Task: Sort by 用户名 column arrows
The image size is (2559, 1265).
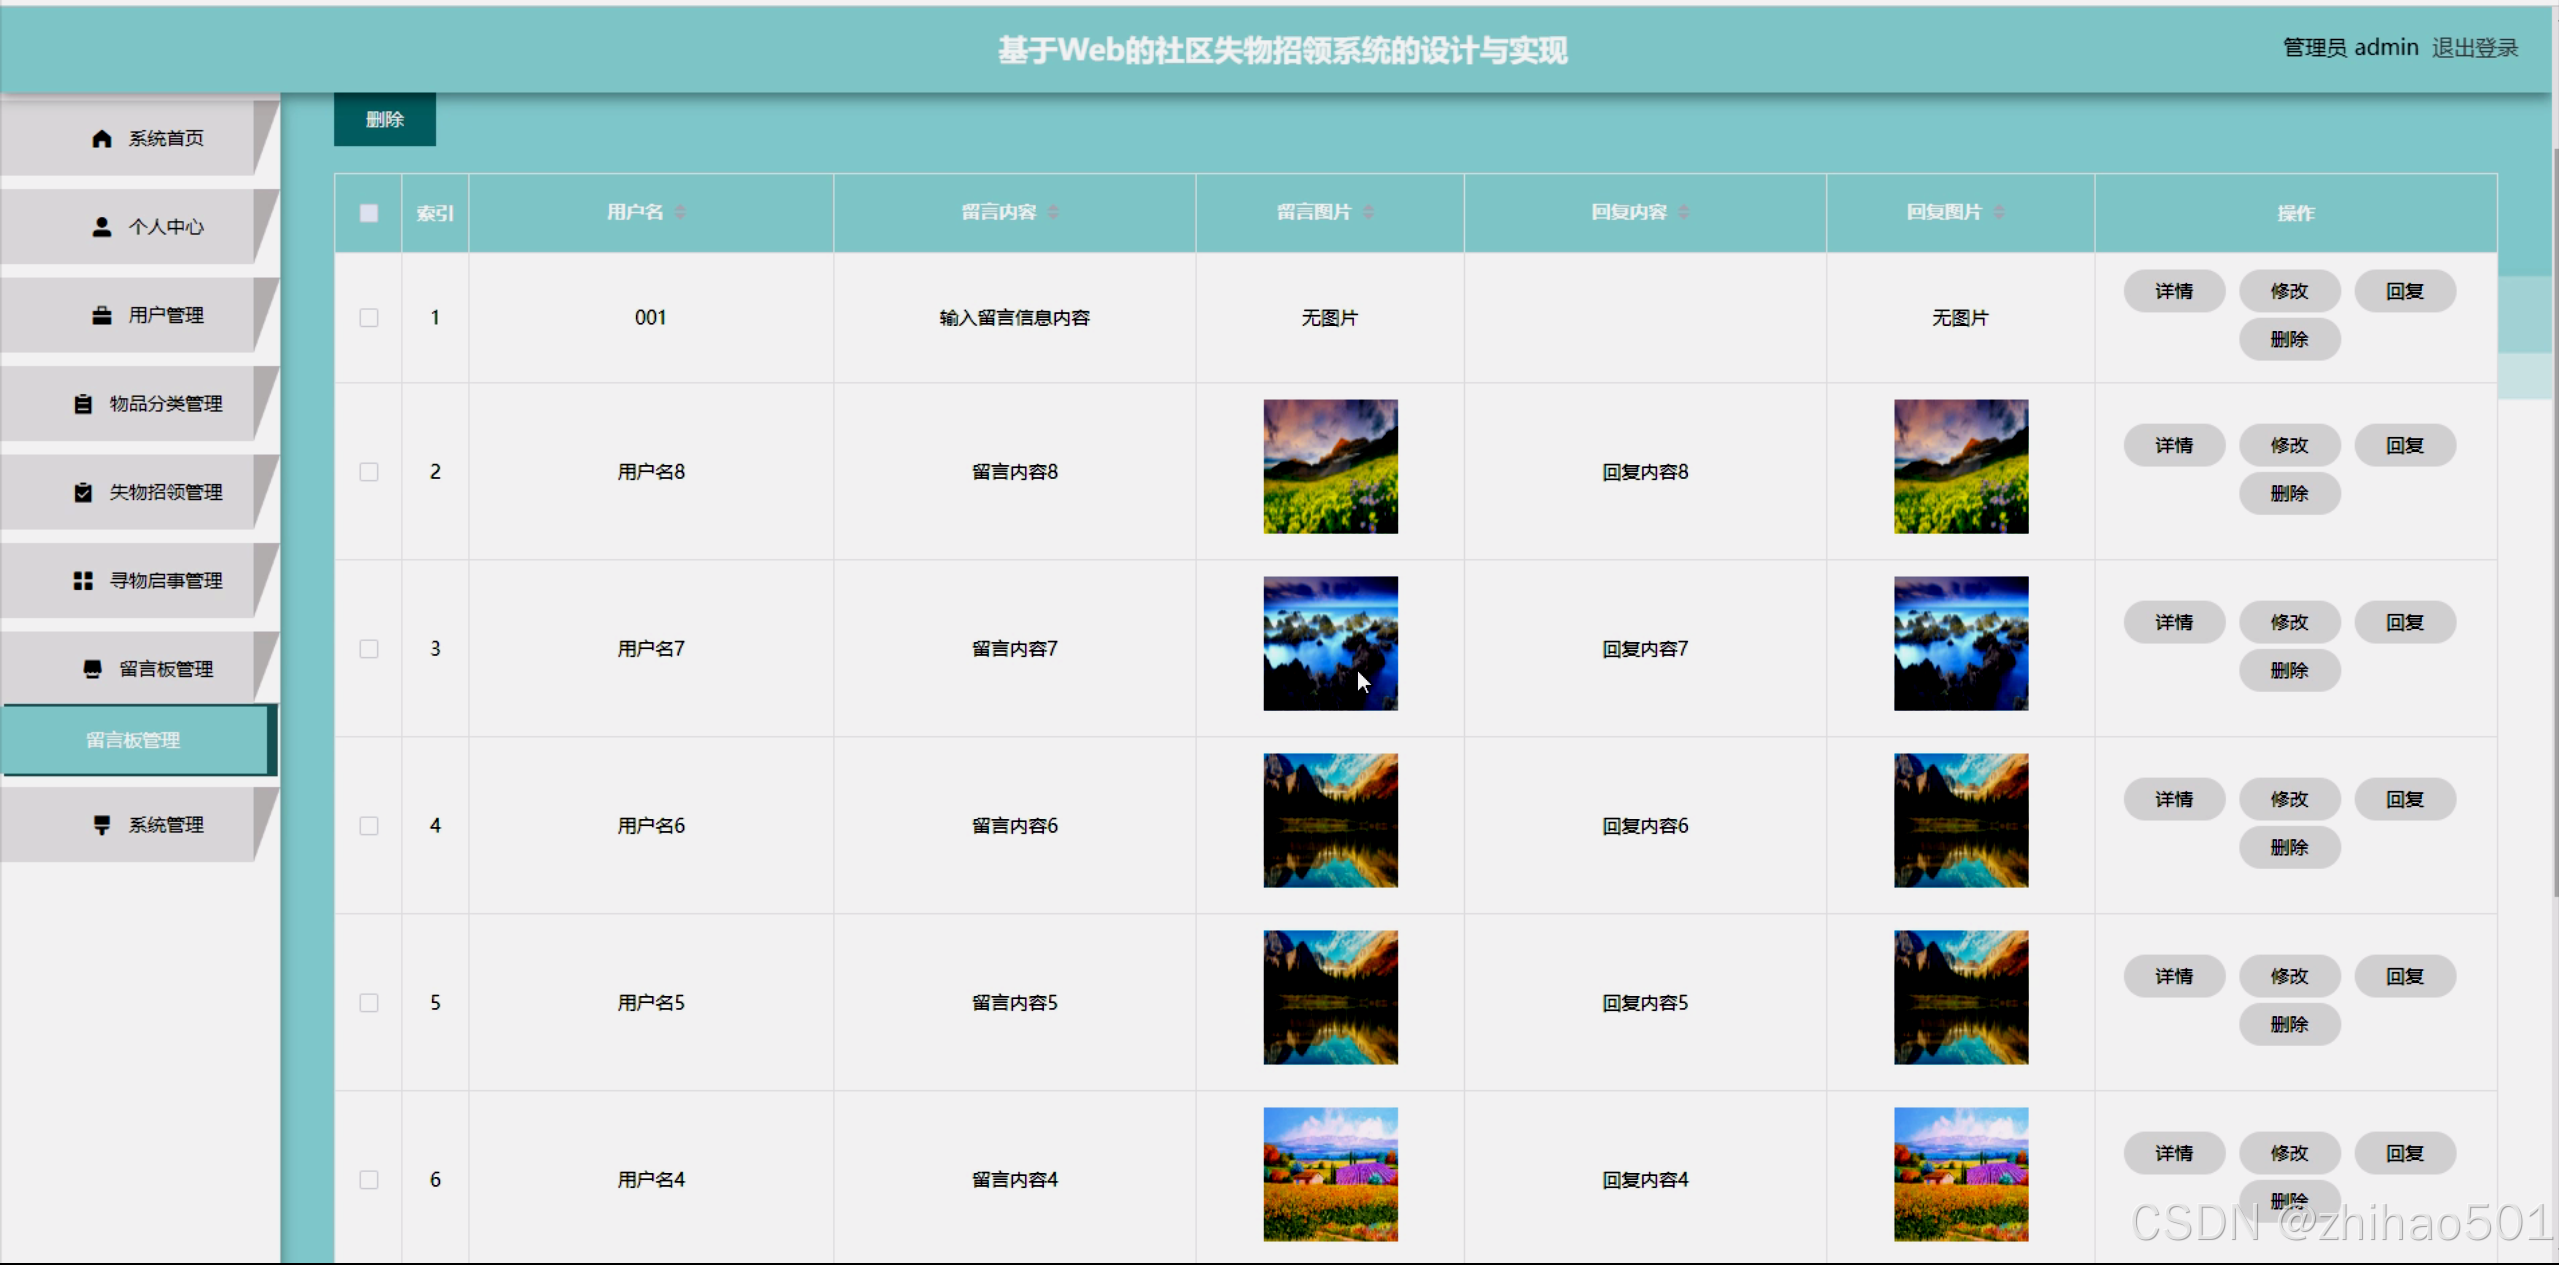Action: [680, 212]
